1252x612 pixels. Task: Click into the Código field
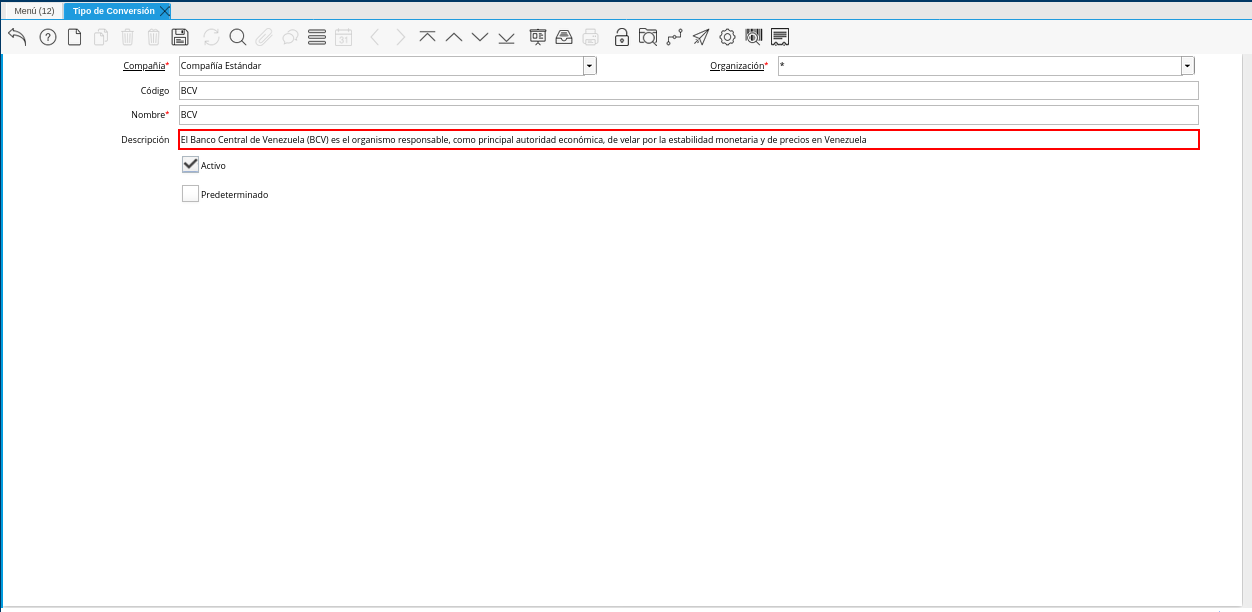(x=688, y=91)
